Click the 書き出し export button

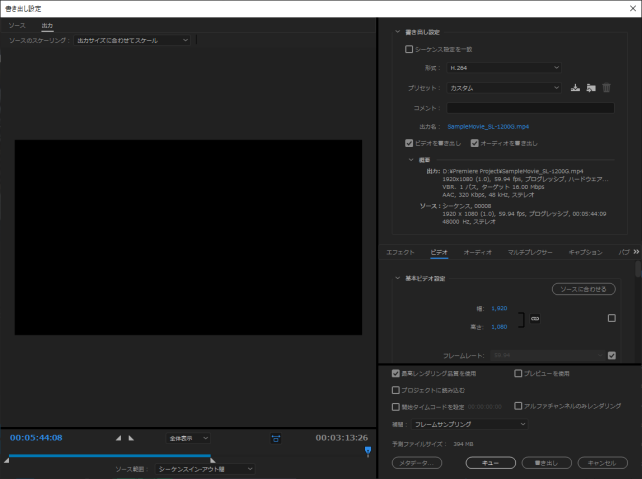click(x=547, y=463)
